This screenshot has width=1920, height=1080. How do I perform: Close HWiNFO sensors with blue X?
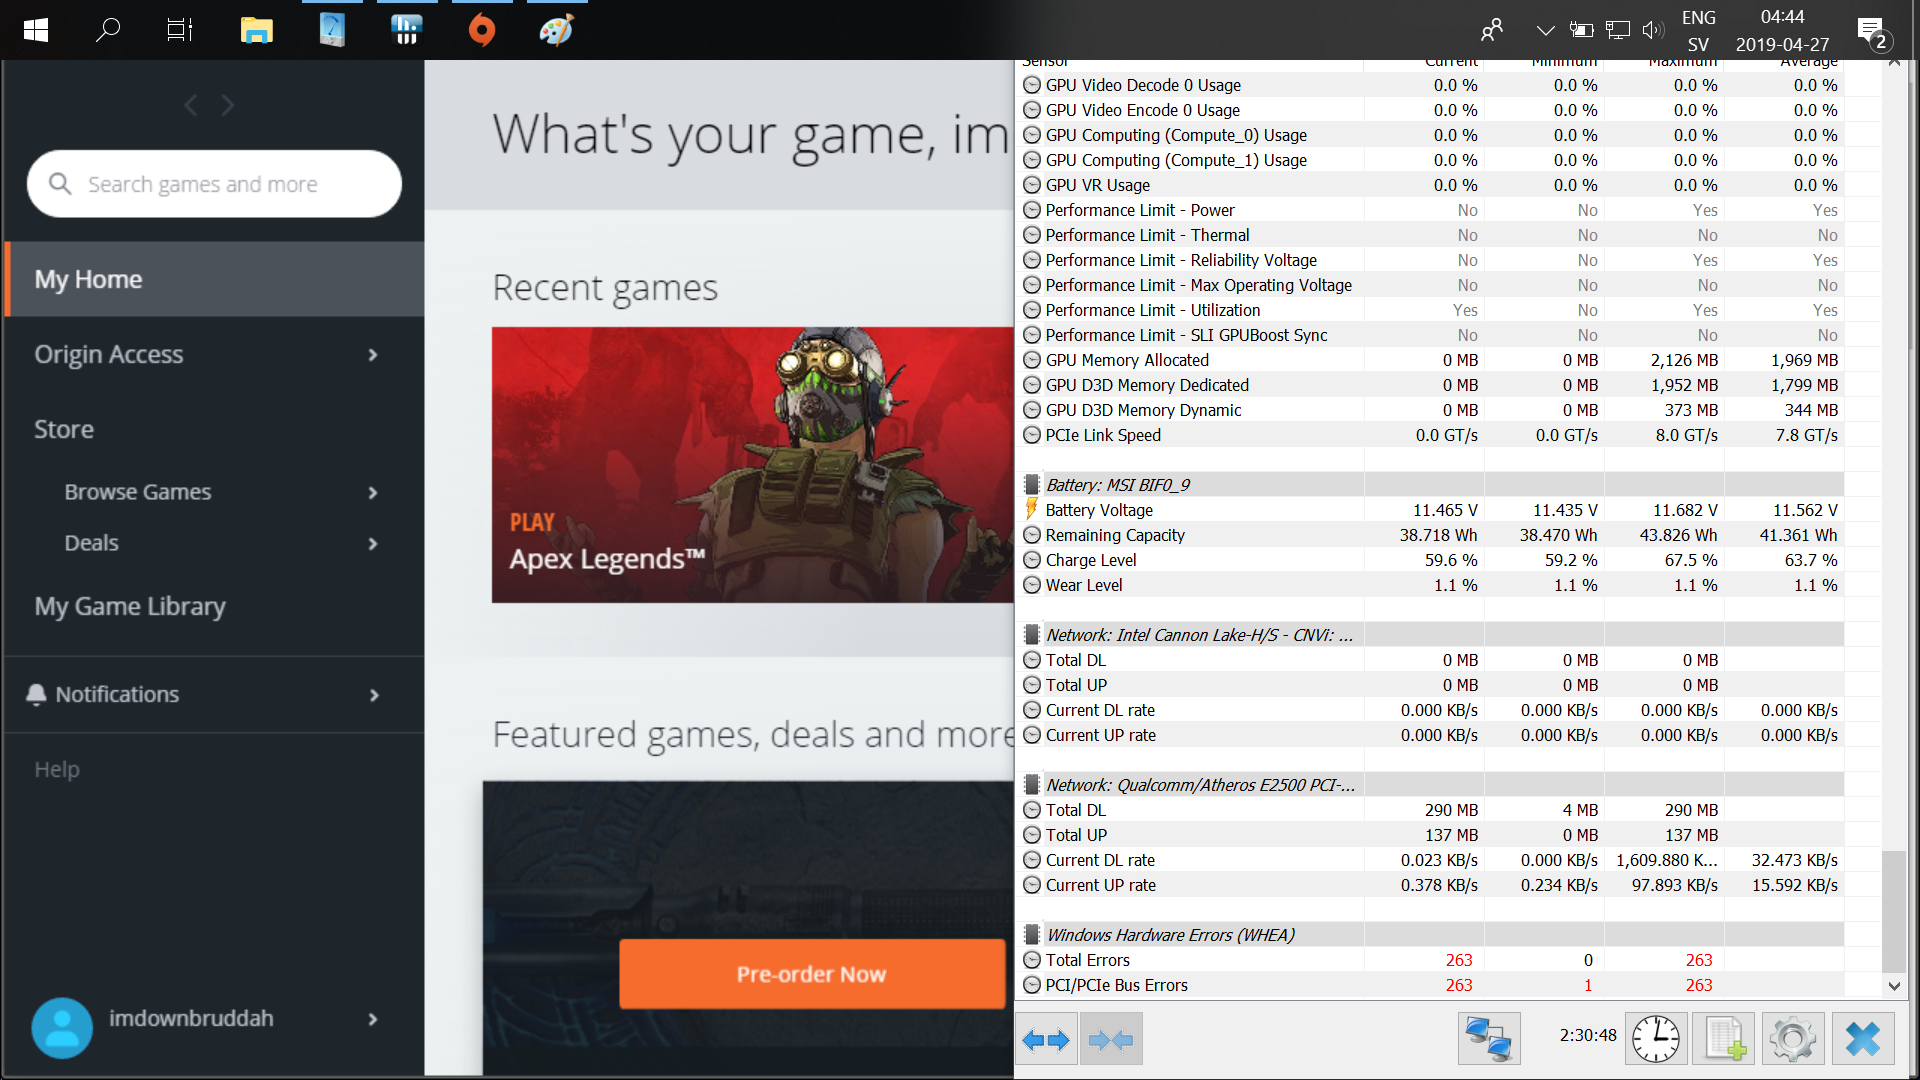[x=1863, y=1039]
